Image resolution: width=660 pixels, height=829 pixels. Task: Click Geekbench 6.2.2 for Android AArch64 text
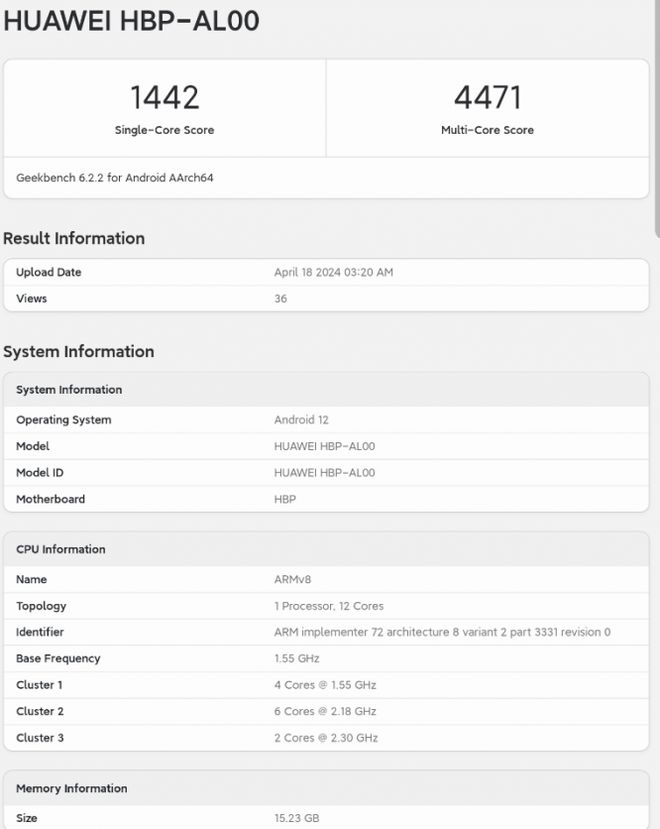pyautogui.click(x=115, y=178)
